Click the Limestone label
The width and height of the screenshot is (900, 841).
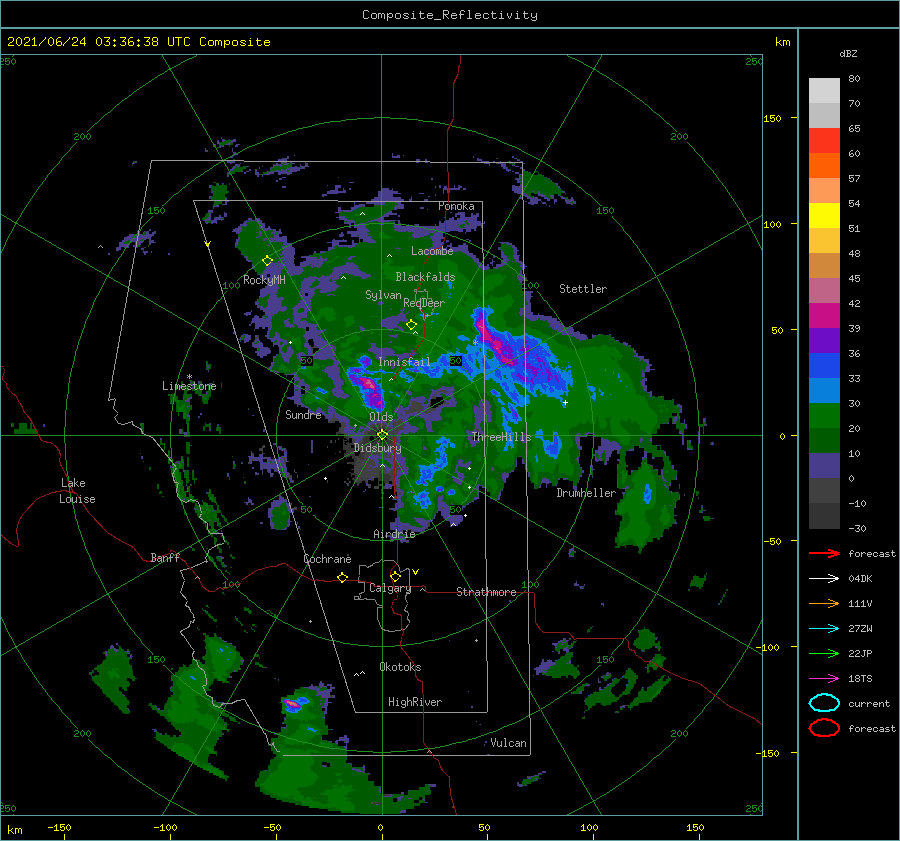click(x=189, y=386)
